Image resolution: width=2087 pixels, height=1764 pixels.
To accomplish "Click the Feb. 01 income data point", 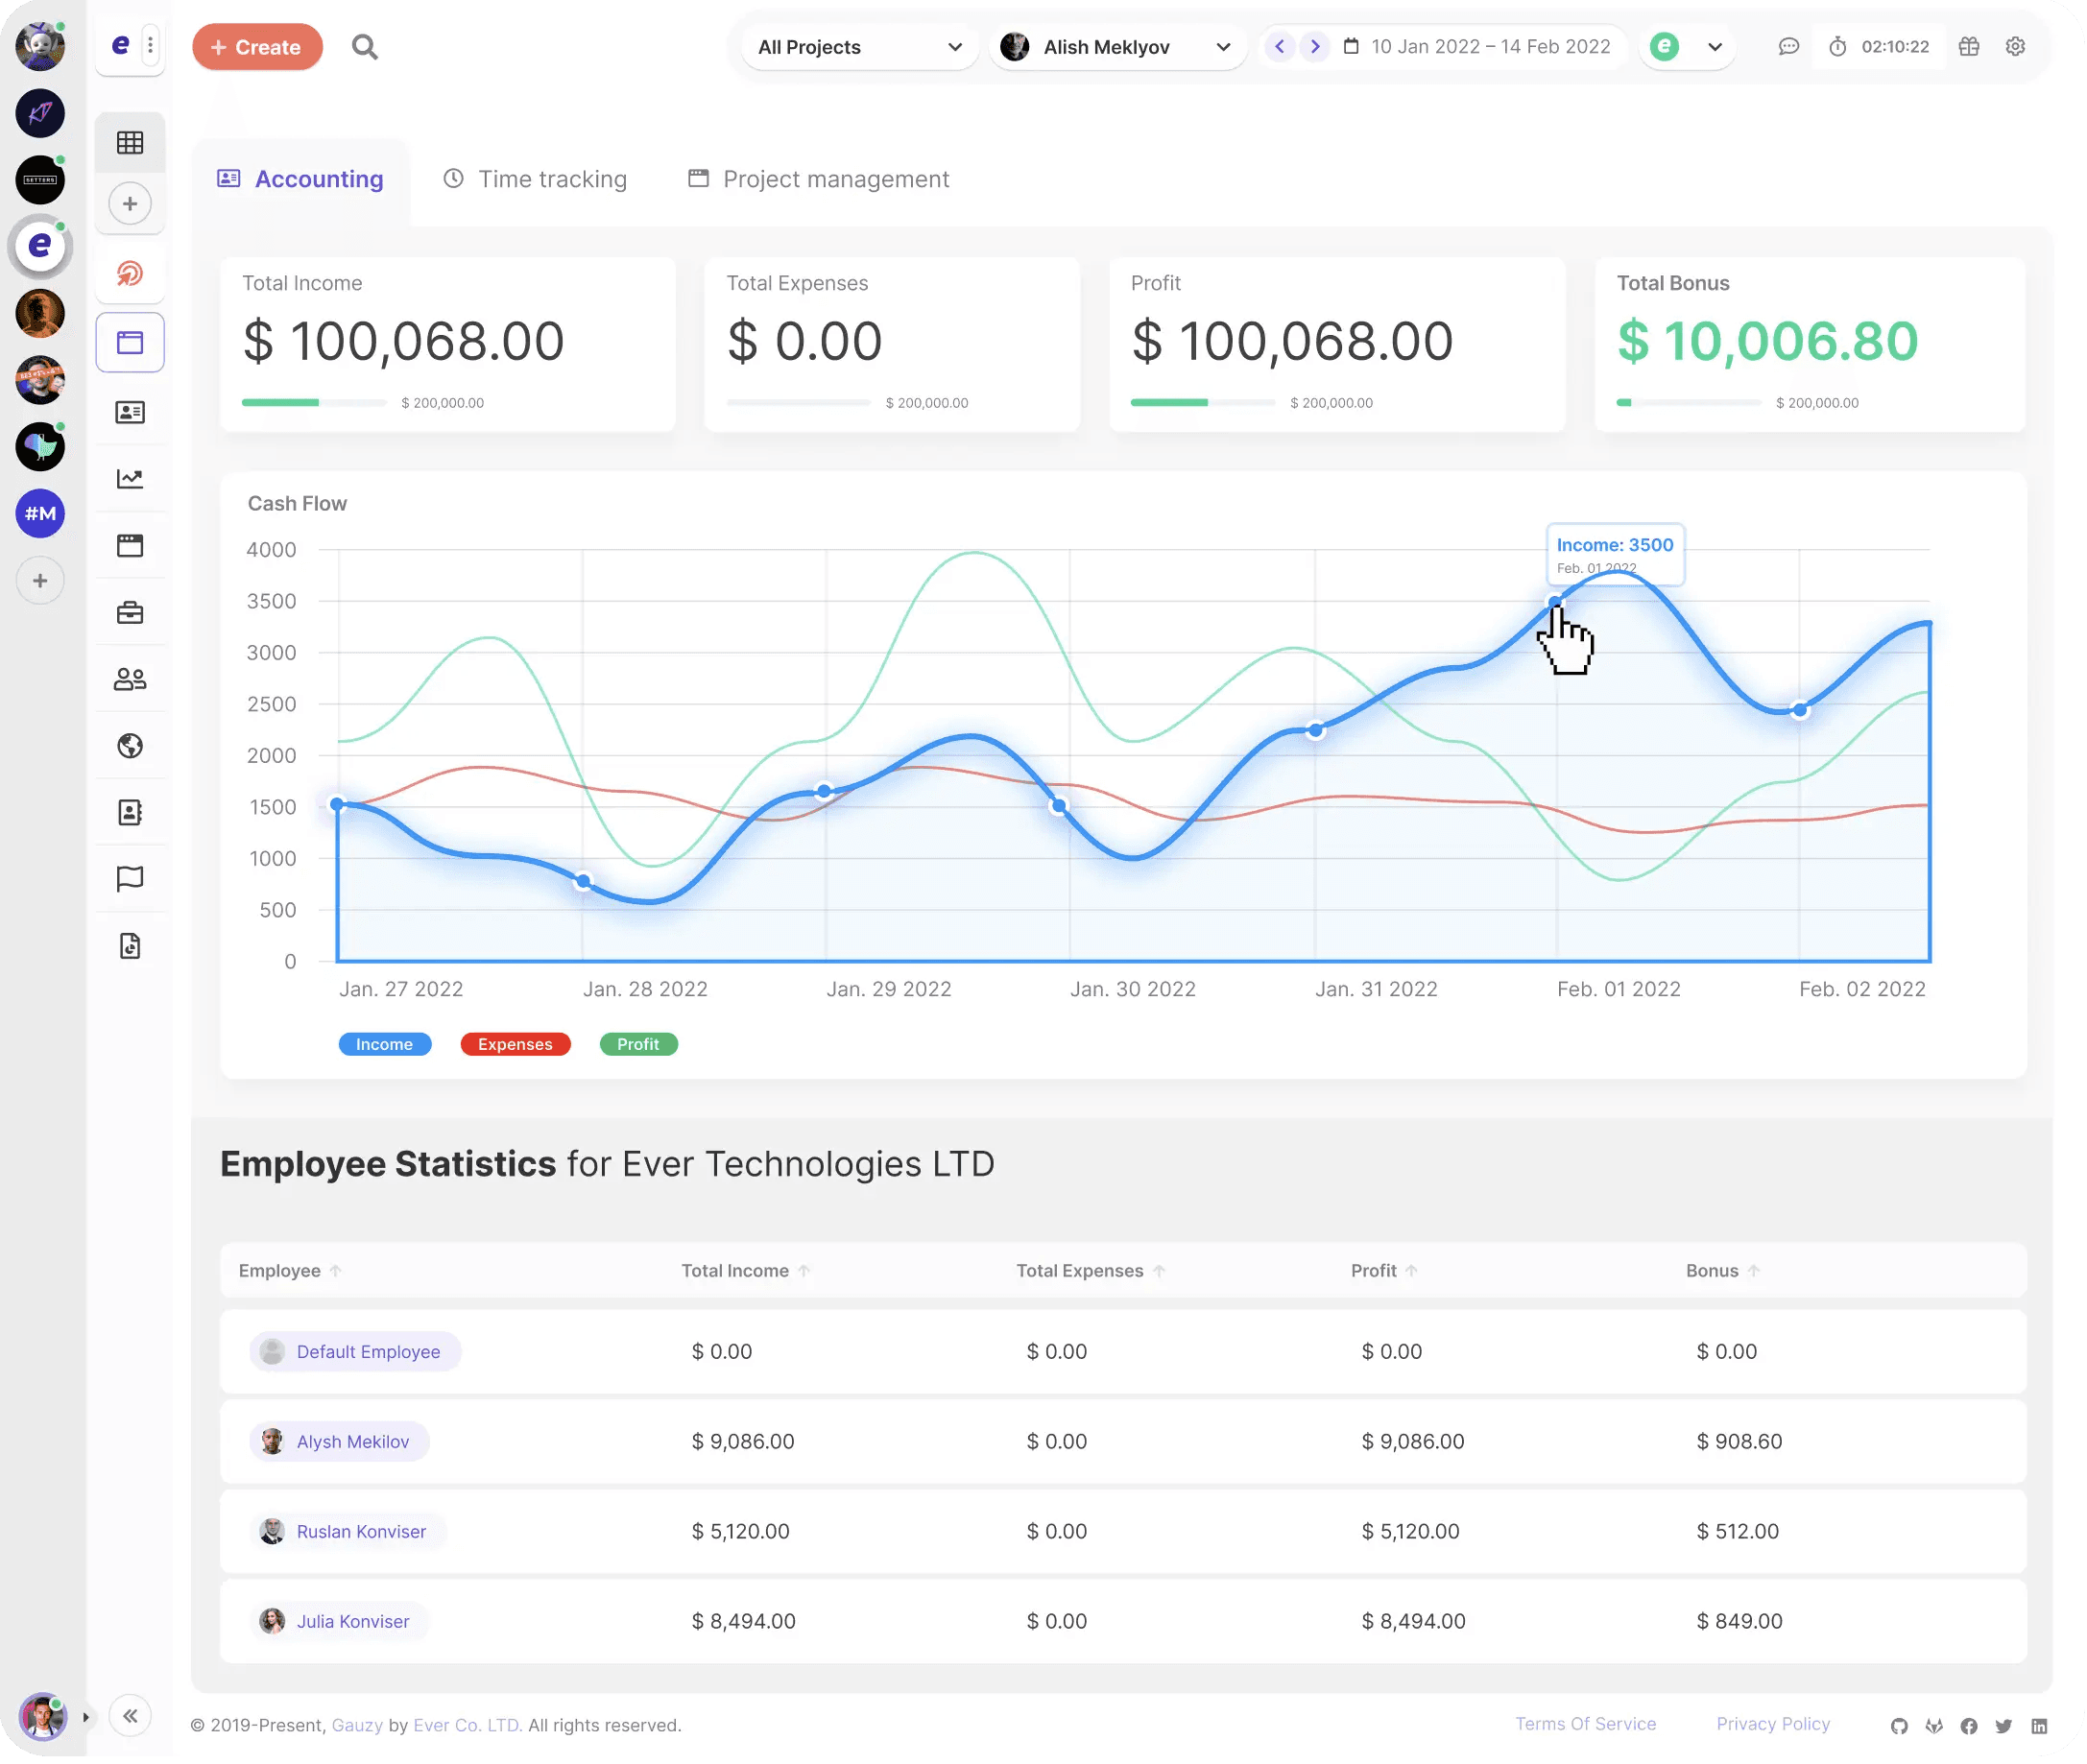I will click(x=1555, y=602).
